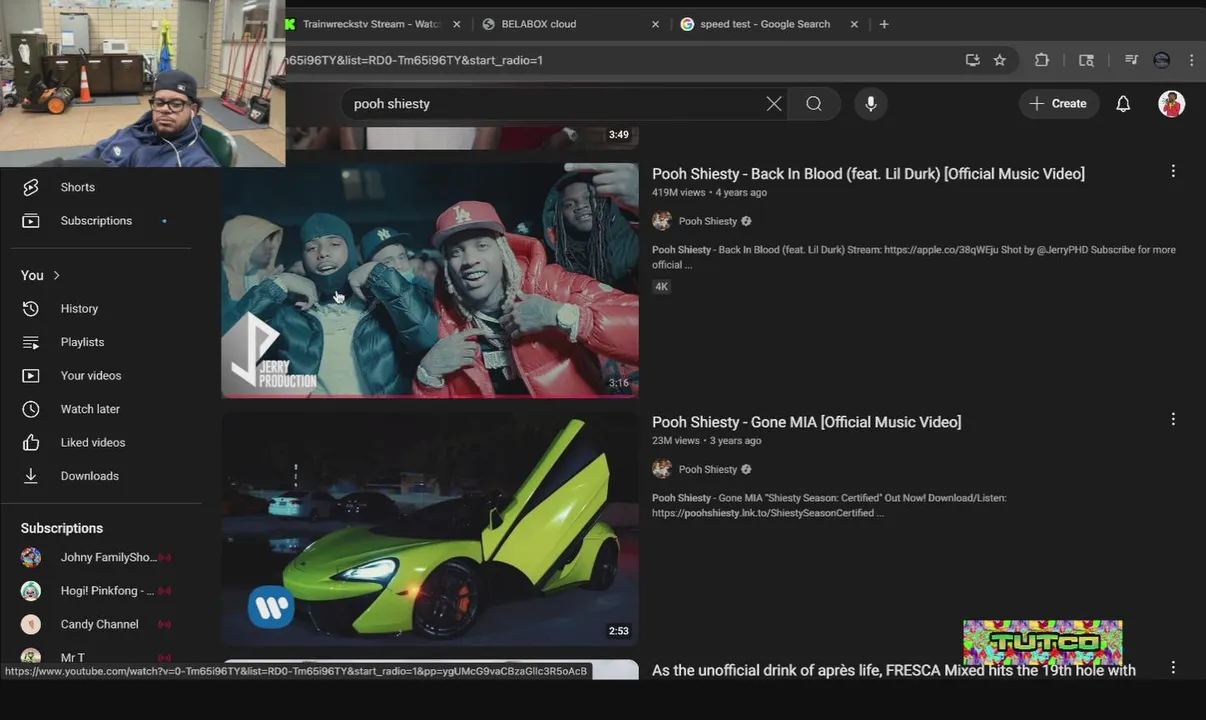Close the BELABOX cloud tab
The image size is (1206, 720).
(x=656, y=24)
